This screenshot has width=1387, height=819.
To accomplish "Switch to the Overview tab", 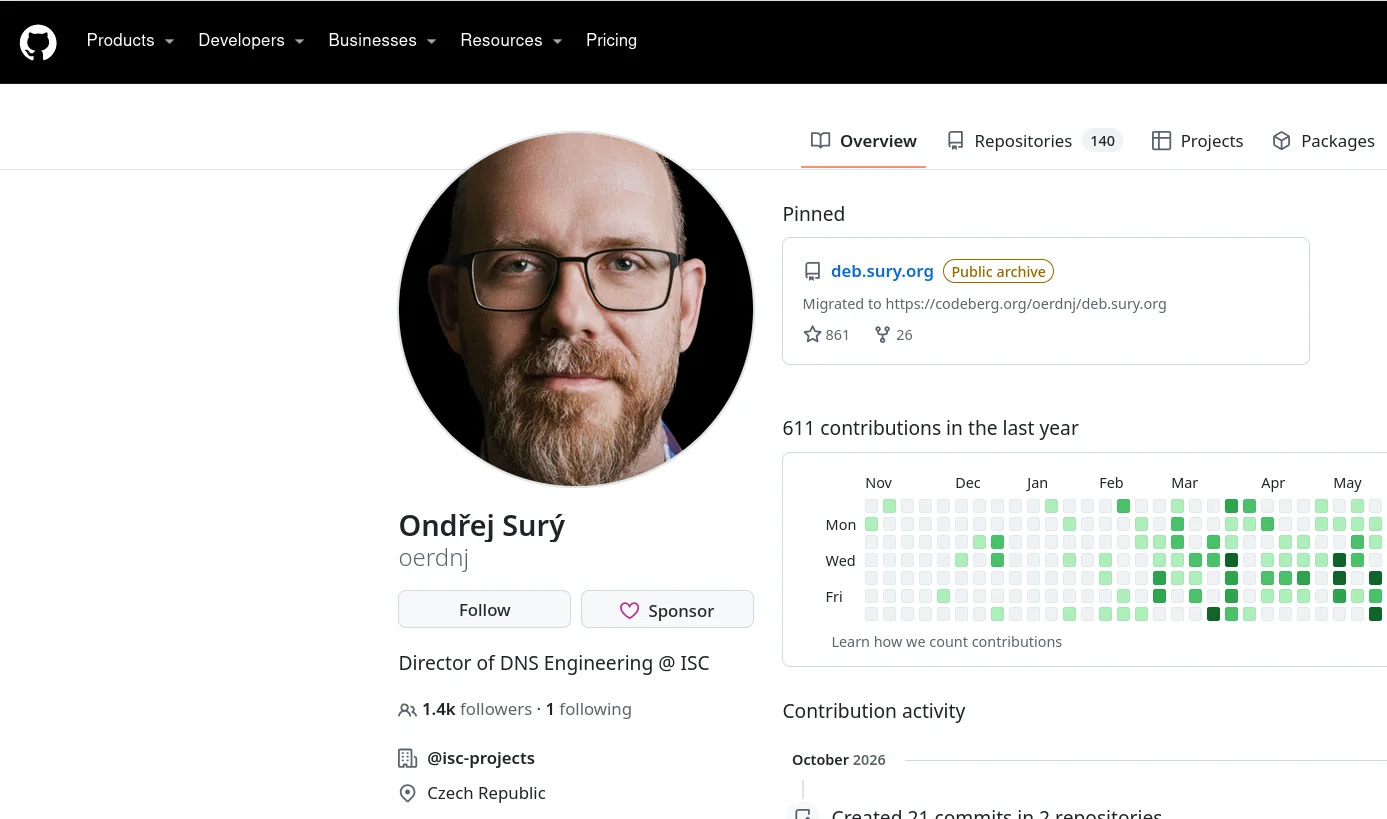I will coord(864,141).
